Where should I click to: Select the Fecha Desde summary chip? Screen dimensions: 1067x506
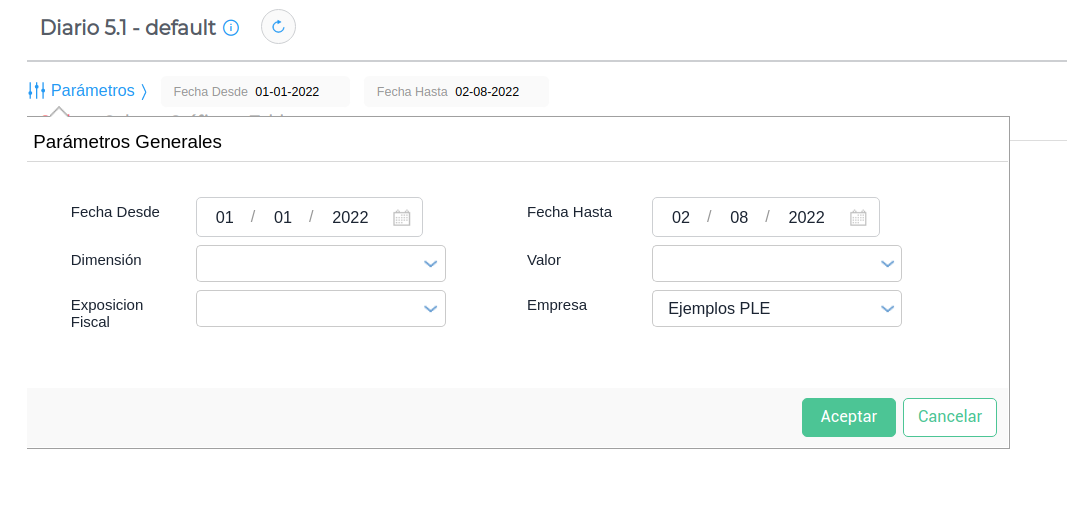pyautogui.click(x=255, y=92)
